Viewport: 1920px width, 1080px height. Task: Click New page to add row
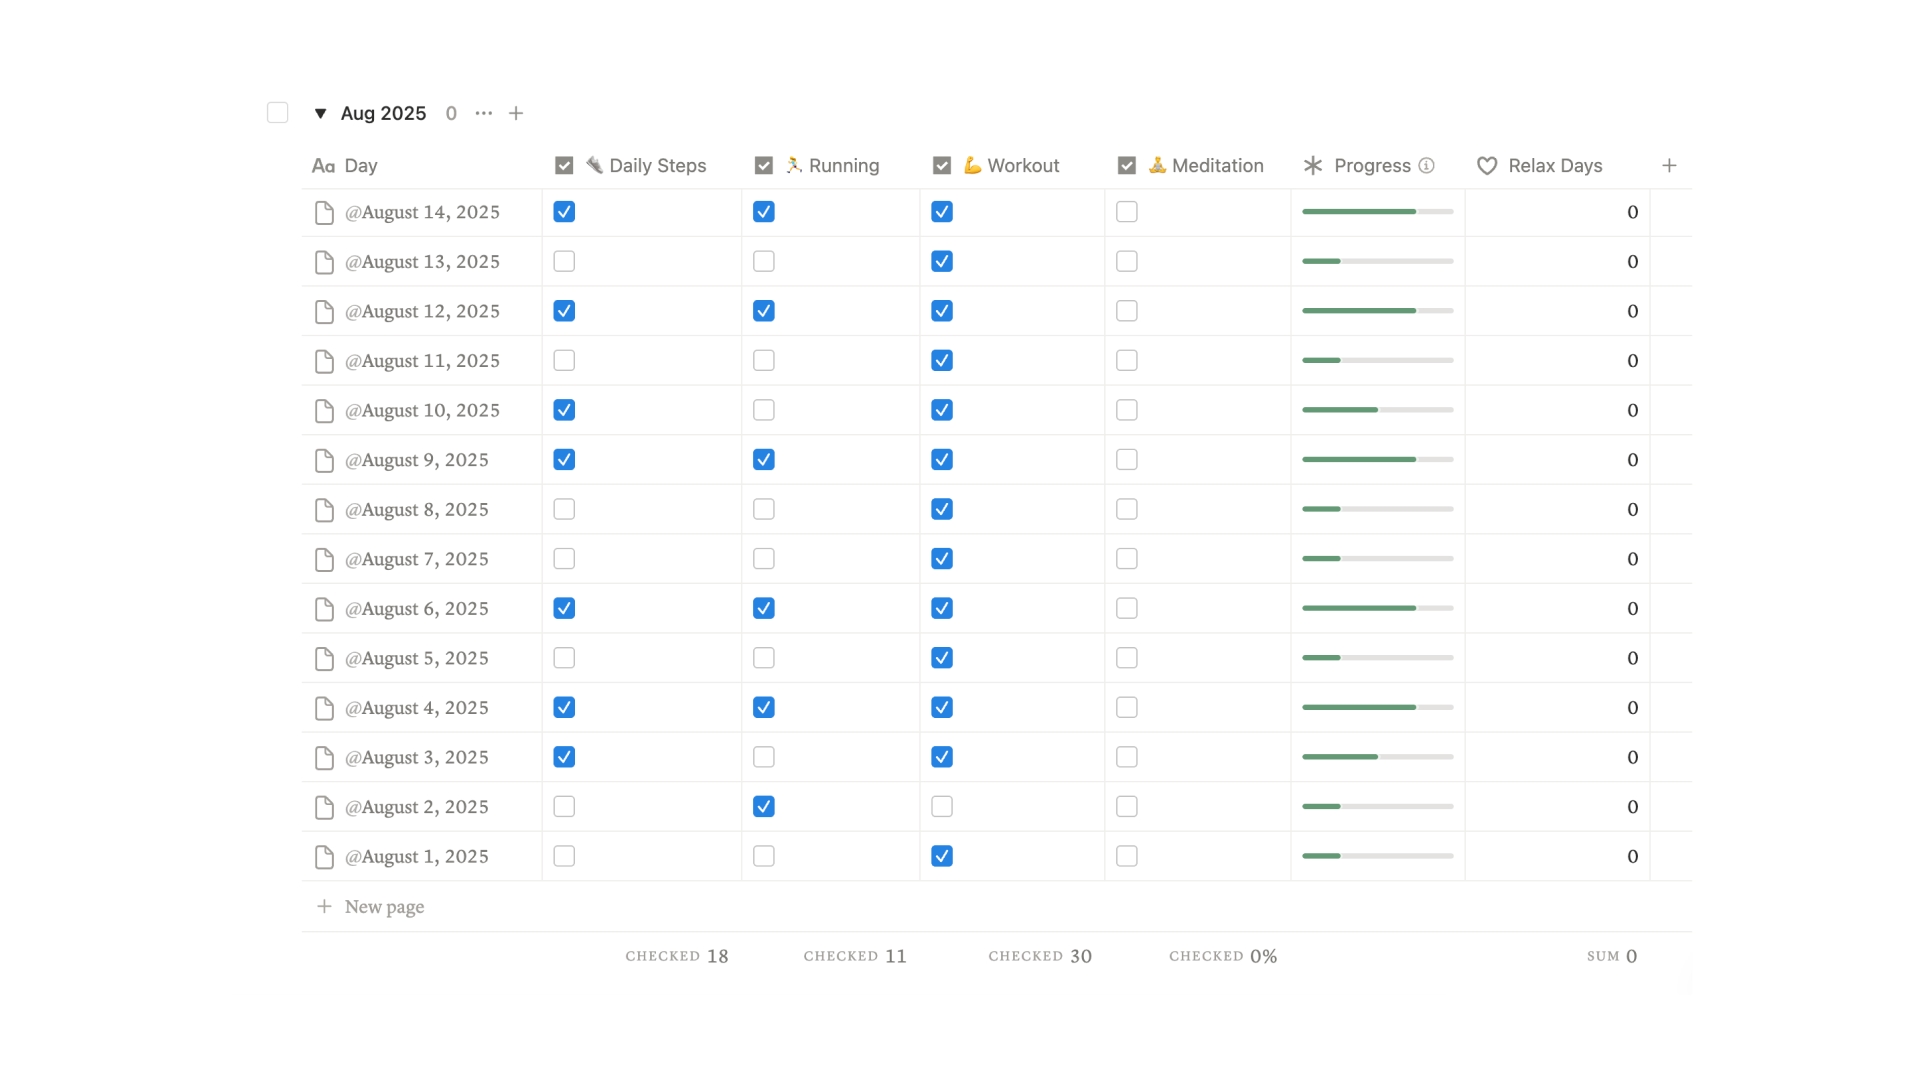coord(384,907)
